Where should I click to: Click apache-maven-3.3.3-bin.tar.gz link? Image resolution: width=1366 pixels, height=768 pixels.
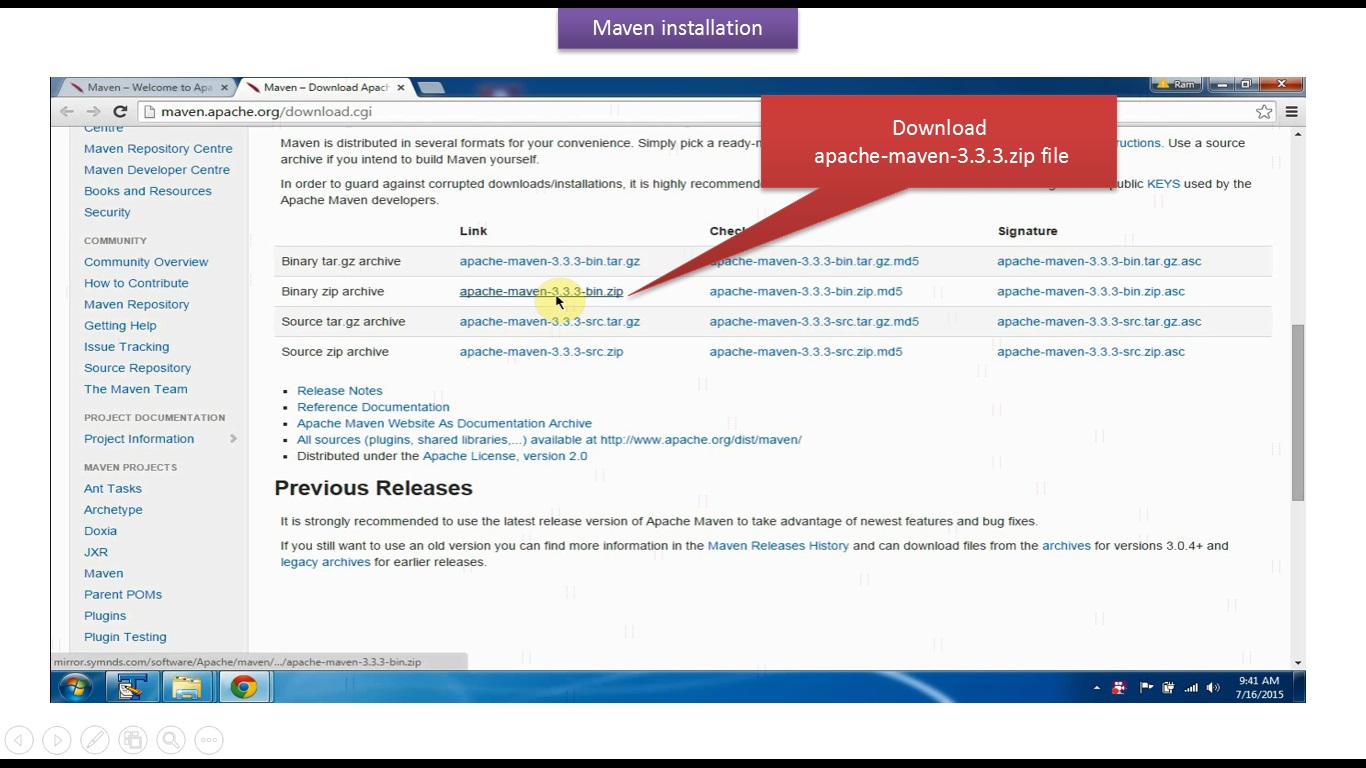click(x=550, y=262)
